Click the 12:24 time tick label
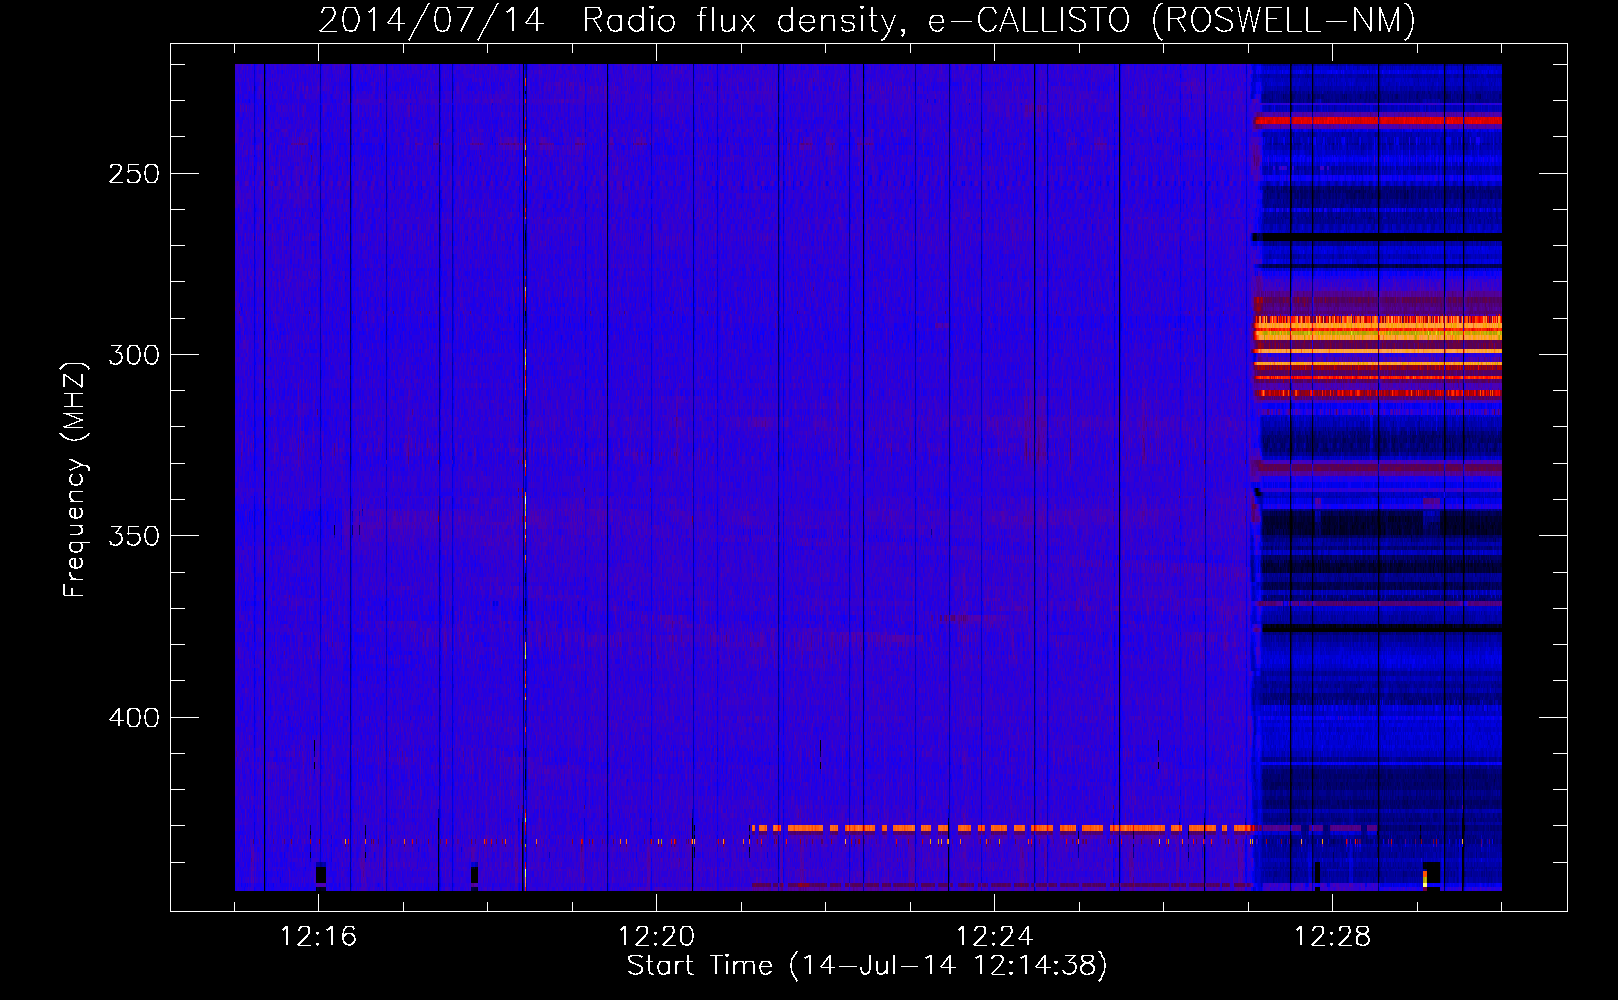 [994, 937]
